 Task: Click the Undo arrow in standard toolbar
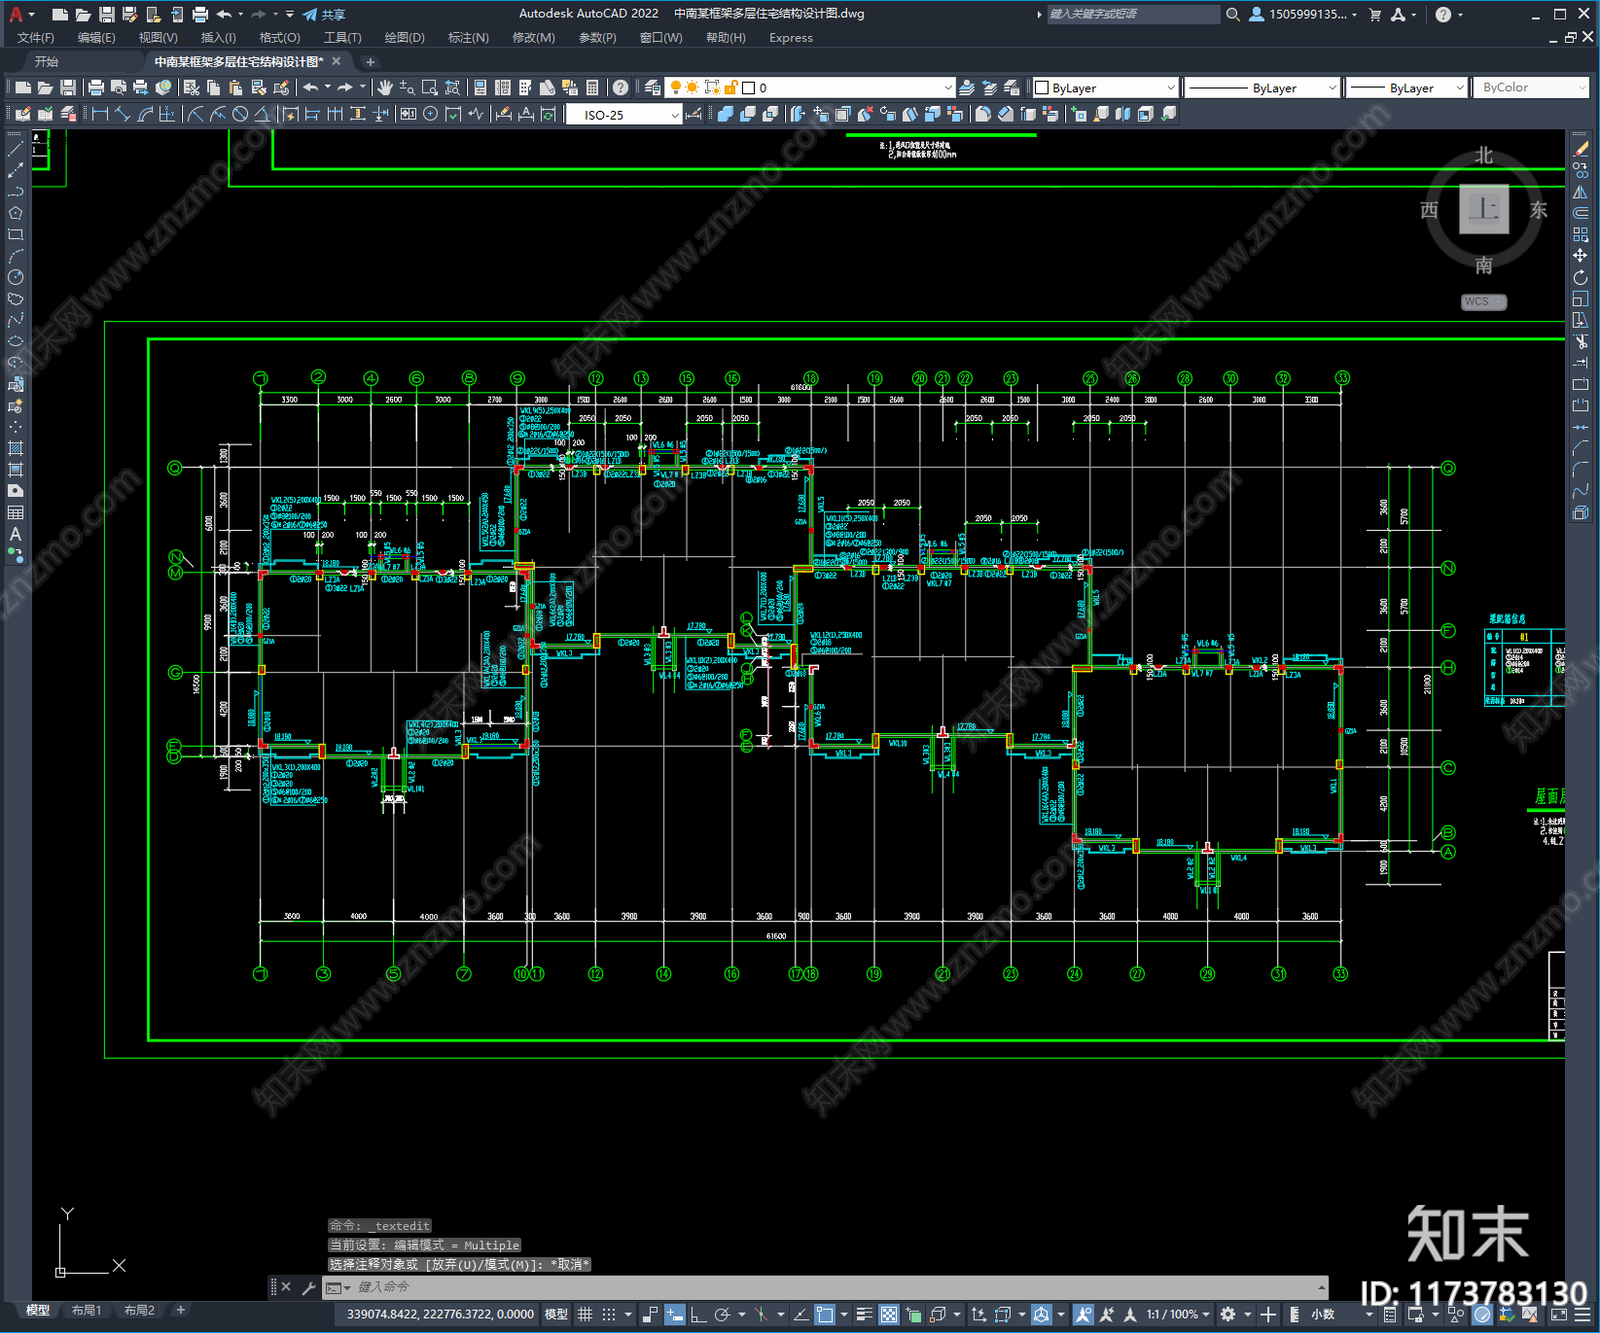311,88
